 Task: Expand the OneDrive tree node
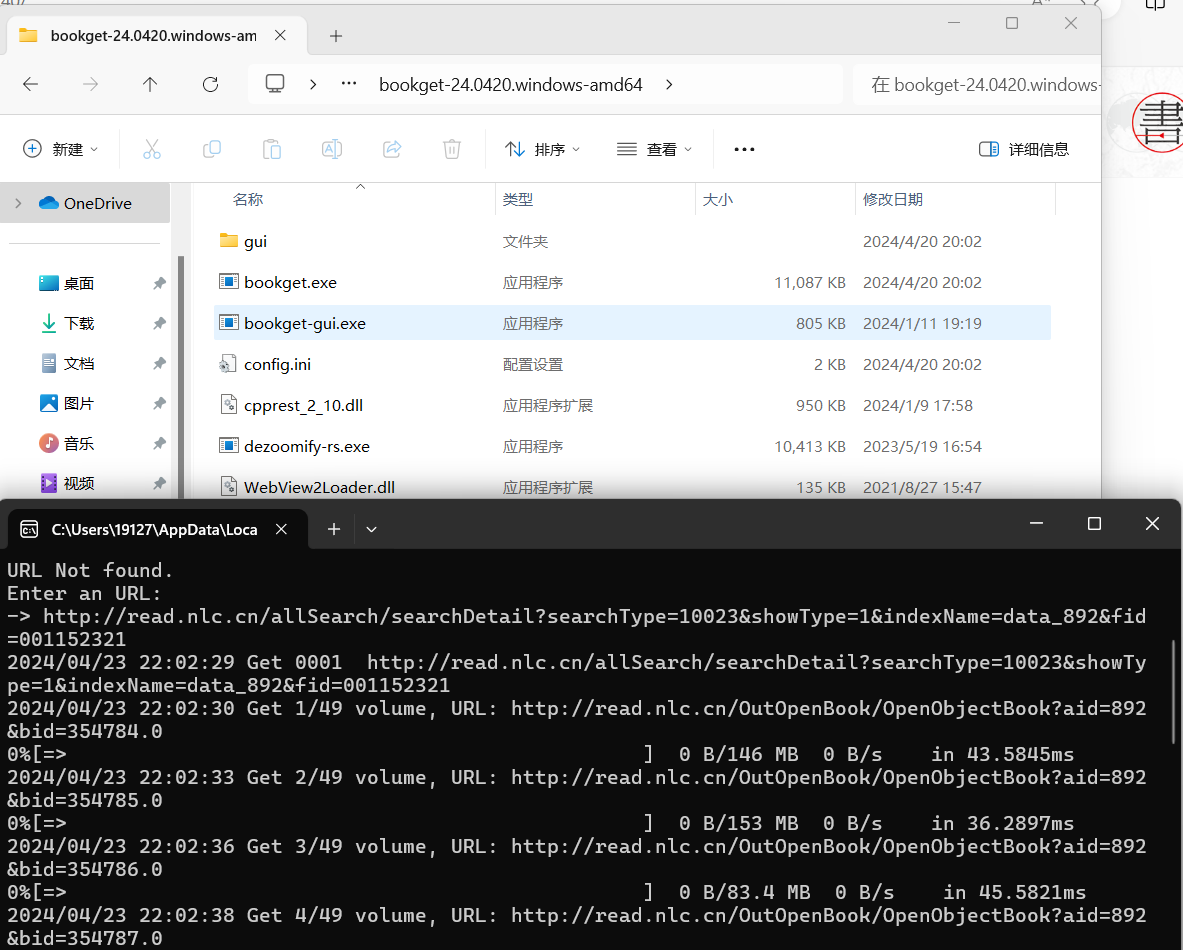[x=18, y=203]
